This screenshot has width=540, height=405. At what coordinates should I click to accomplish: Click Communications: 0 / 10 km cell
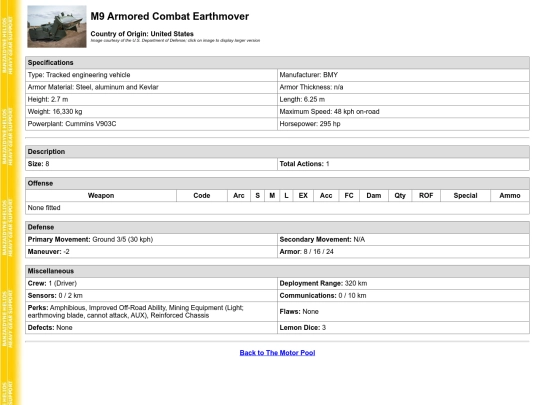pyautogui.click(x=403, y=295)
